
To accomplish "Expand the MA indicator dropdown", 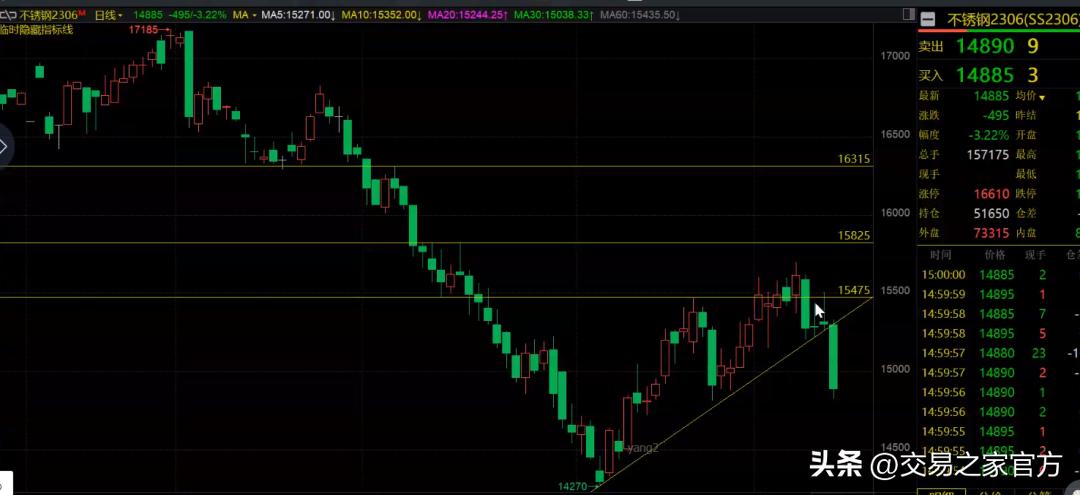I will [244, 15].
